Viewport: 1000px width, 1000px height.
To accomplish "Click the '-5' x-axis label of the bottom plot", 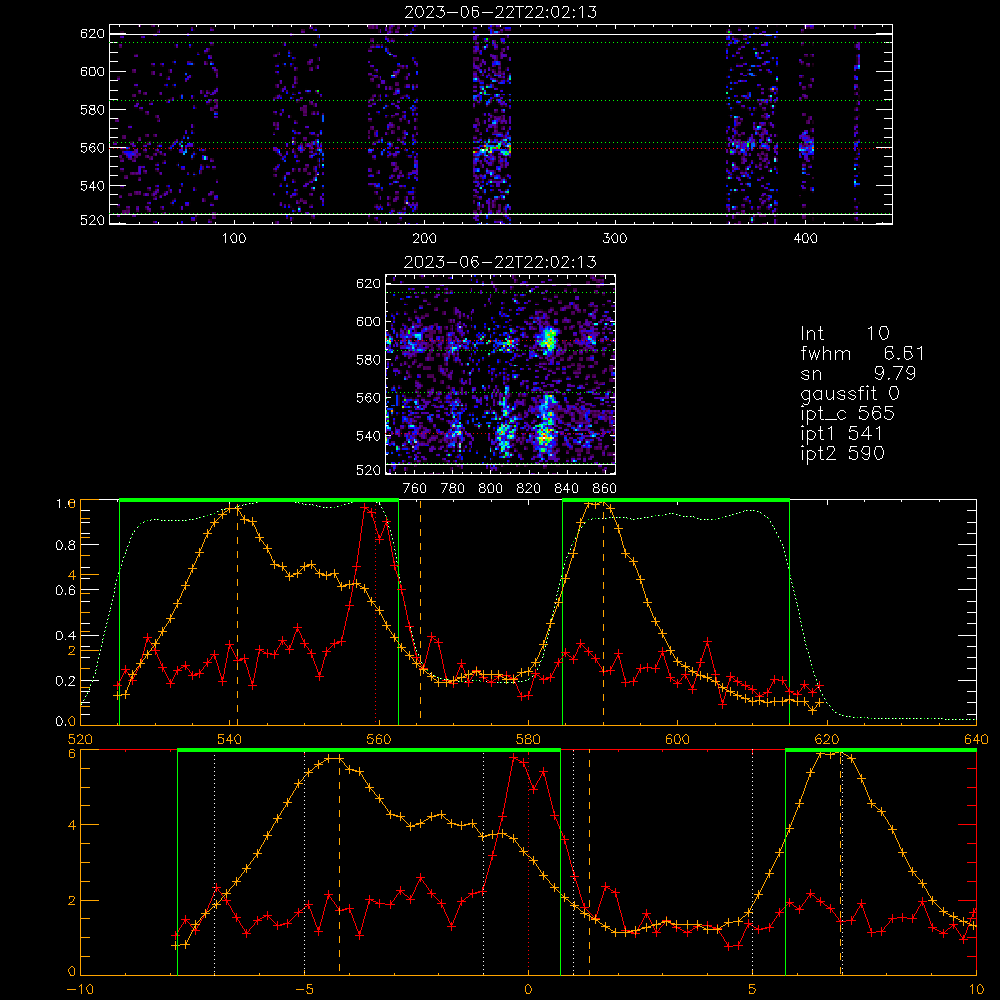I will (304, 989).
